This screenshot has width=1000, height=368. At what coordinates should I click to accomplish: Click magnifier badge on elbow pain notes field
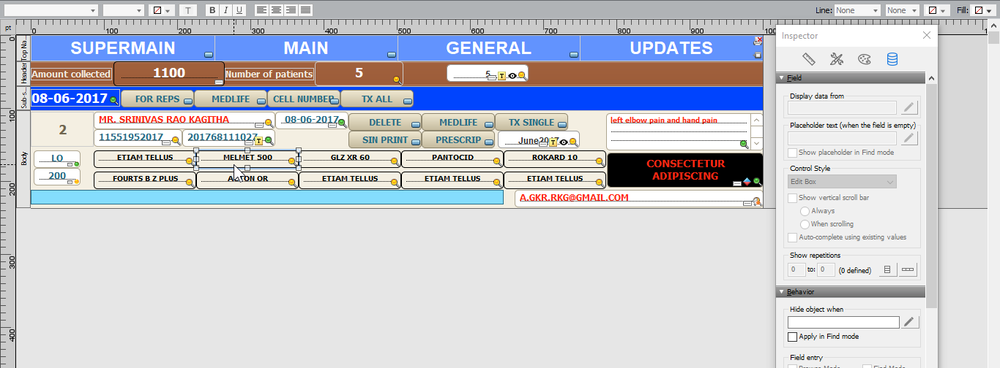(744, 144)
